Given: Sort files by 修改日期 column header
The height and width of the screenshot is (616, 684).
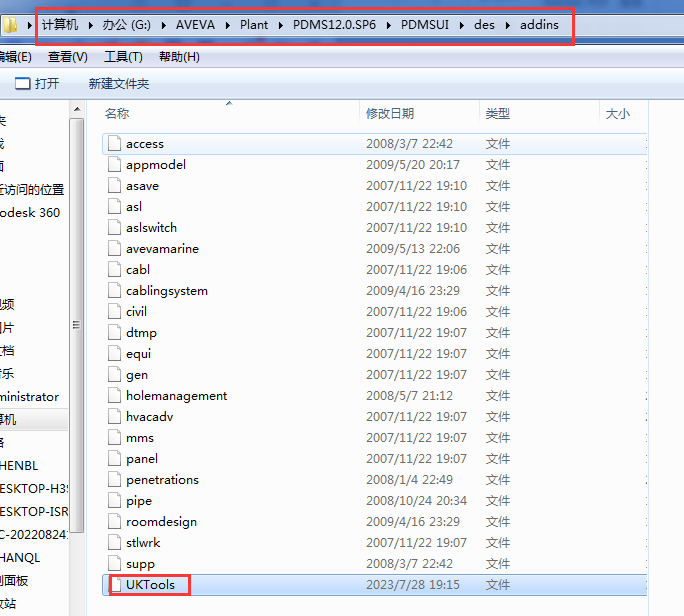Looking at the screenshot, I should 390,114.
